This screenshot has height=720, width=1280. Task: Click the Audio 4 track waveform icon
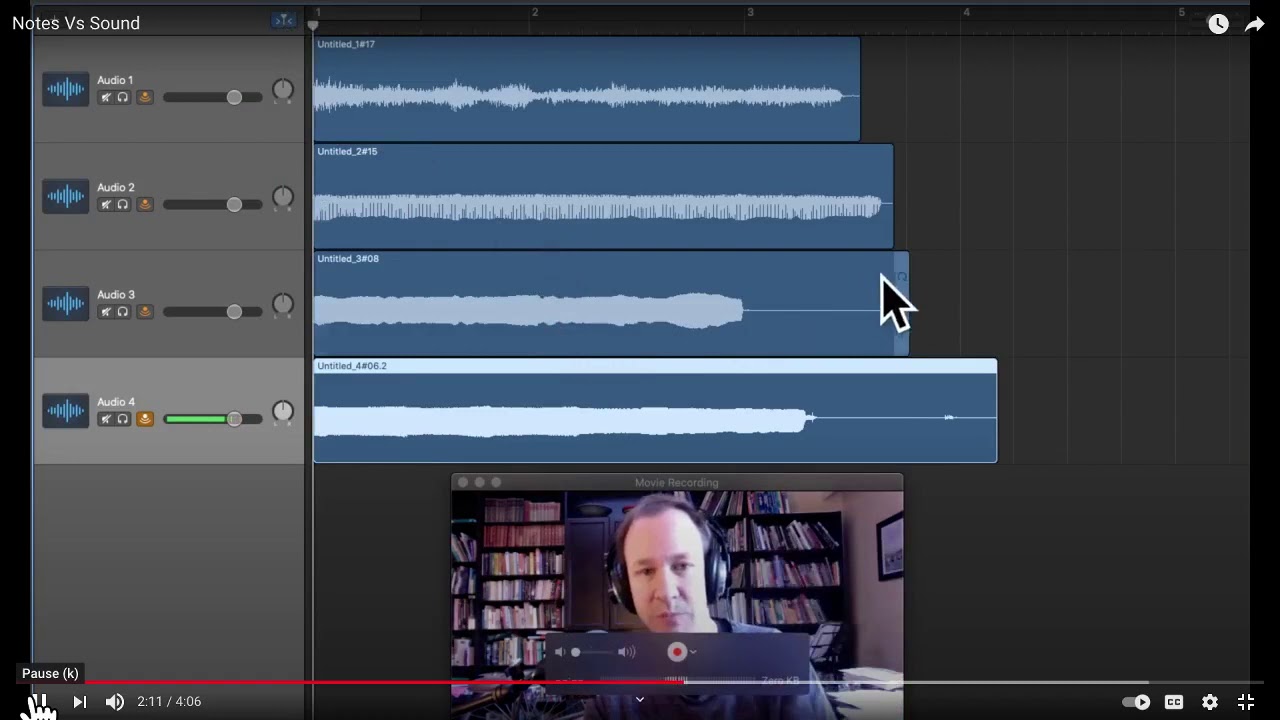point(66,410)
